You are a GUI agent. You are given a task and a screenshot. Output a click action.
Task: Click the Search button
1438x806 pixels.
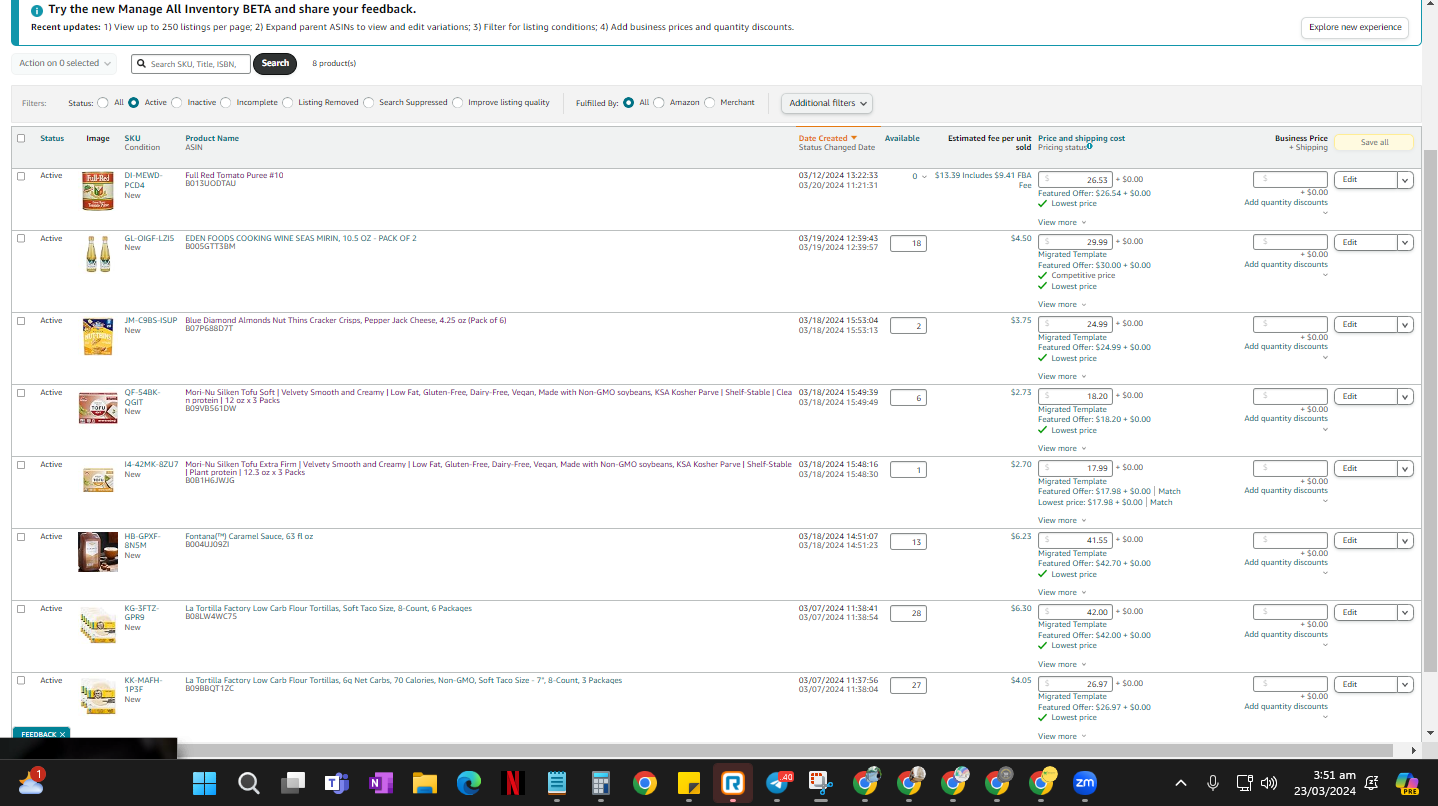point(275,63)
